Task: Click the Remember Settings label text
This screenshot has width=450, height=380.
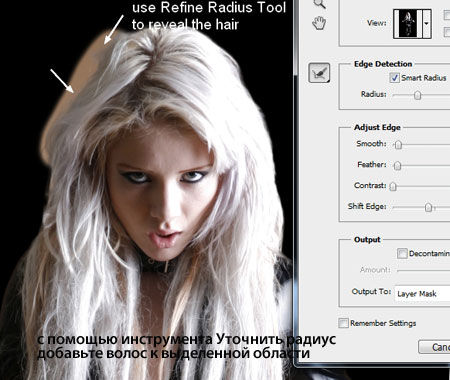Action: [383, 323]
